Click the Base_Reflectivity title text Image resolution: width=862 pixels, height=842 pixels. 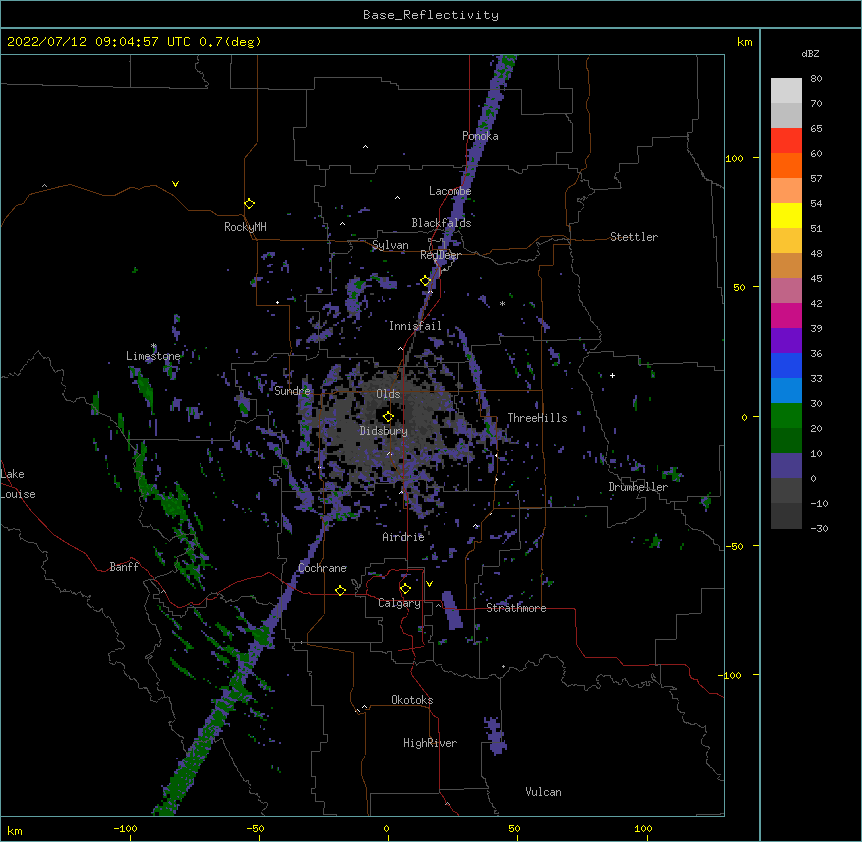431,15
